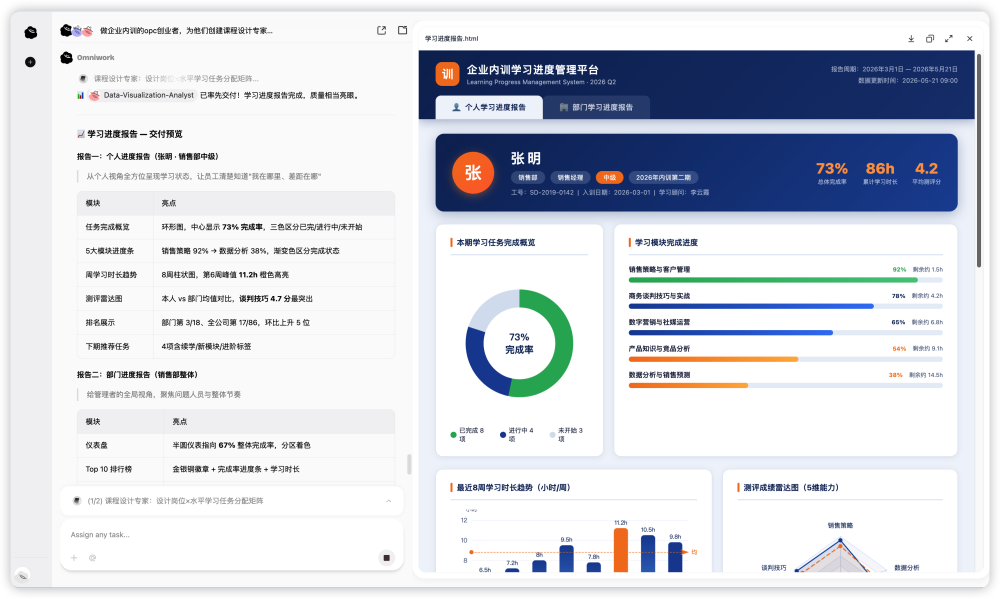Open the Data-Visualization-Analyst agent chip
1000x599 pixels.
tap(142, 95)
